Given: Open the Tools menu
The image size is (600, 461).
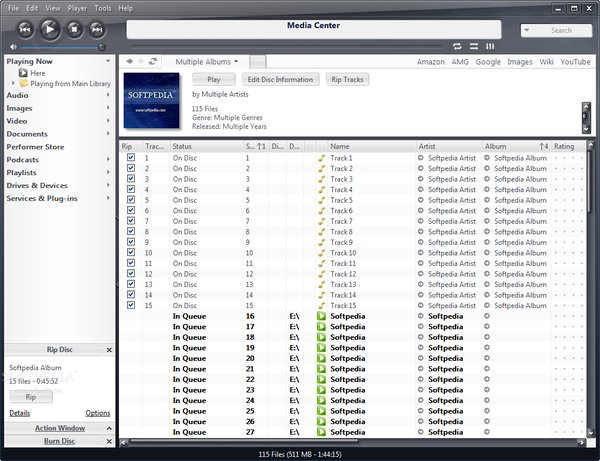Looking at the screenshot, I should (103, 8).
